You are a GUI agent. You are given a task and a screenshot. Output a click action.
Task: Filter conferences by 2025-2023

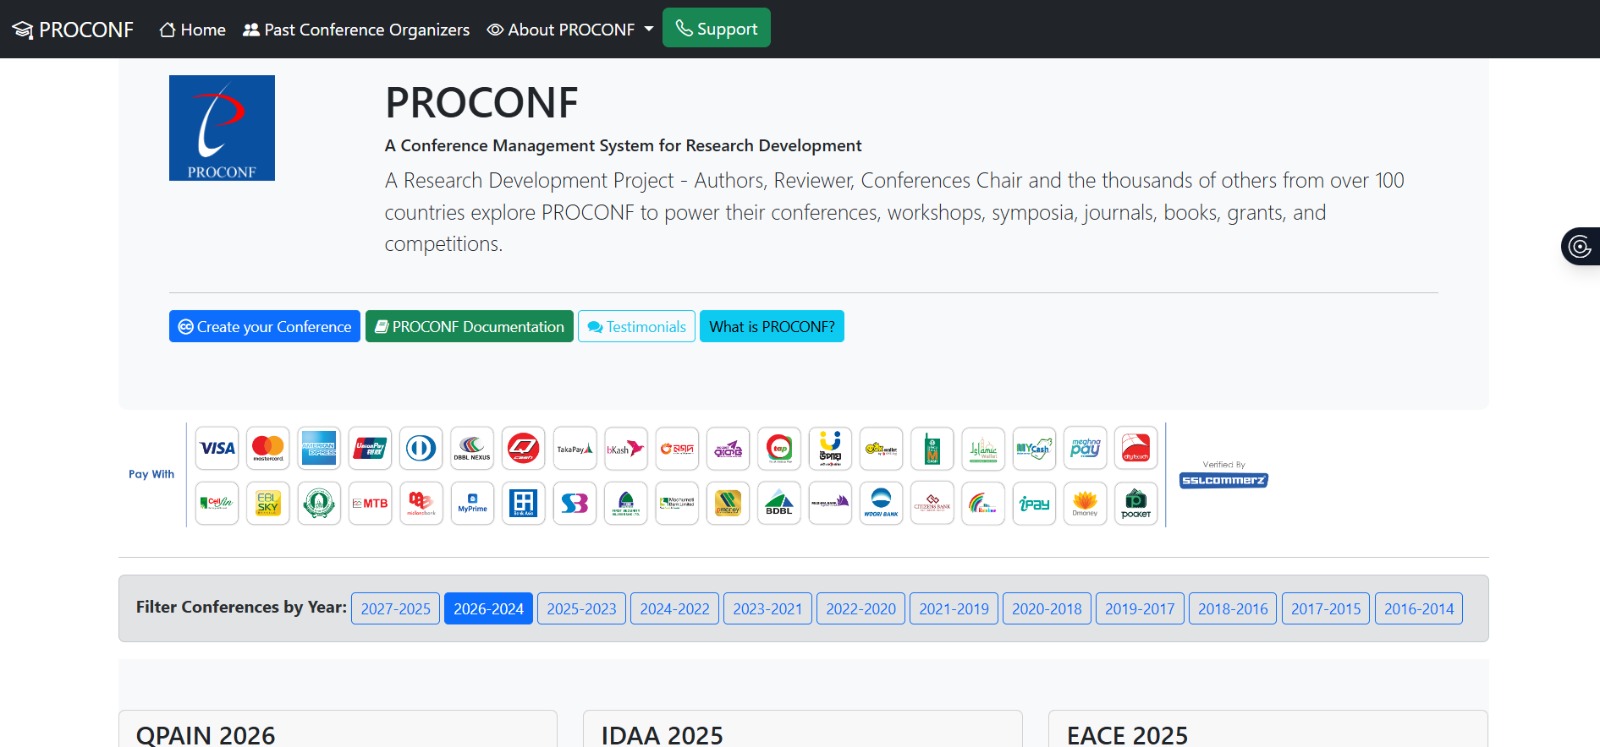click(582, 608)
